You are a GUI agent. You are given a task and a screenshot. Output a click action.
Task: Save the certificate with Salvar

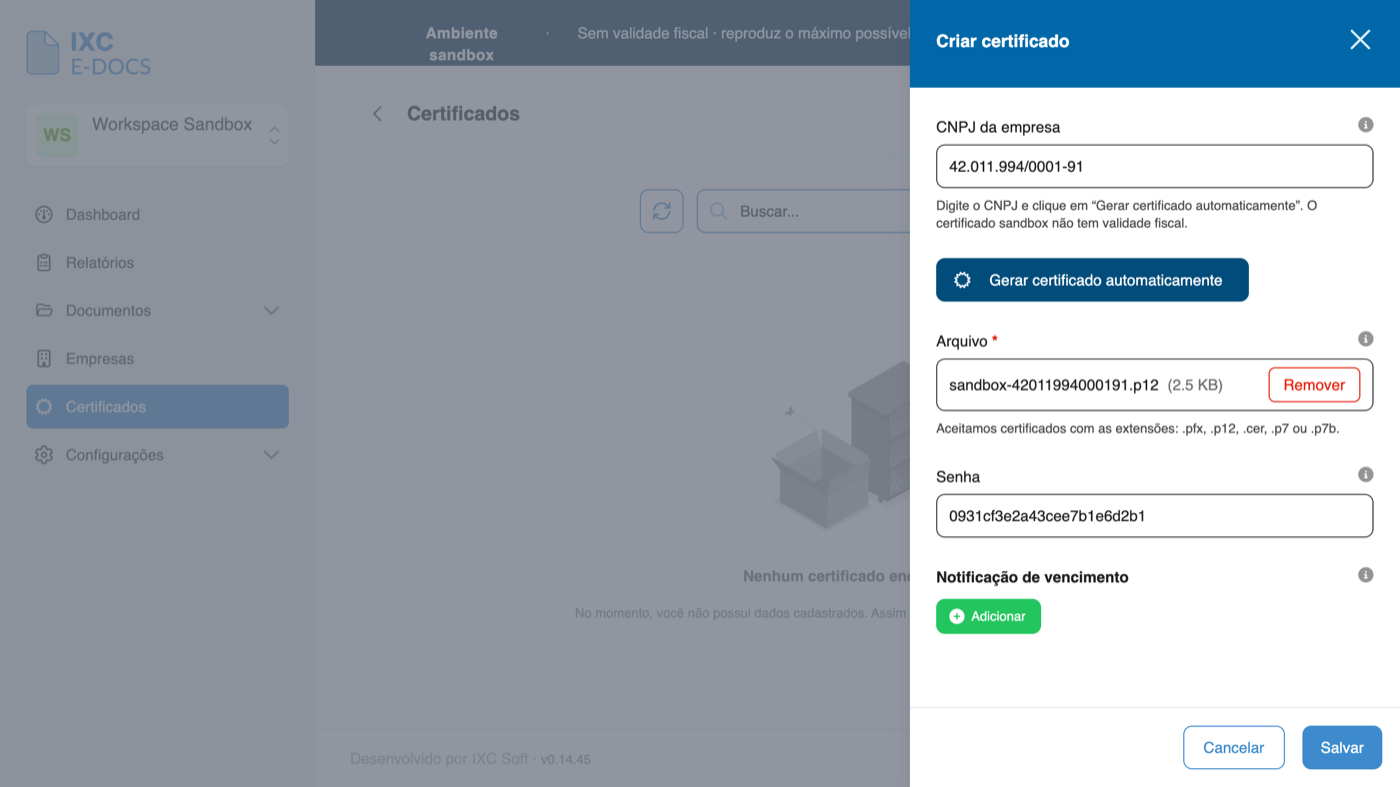coord(1342,747)
